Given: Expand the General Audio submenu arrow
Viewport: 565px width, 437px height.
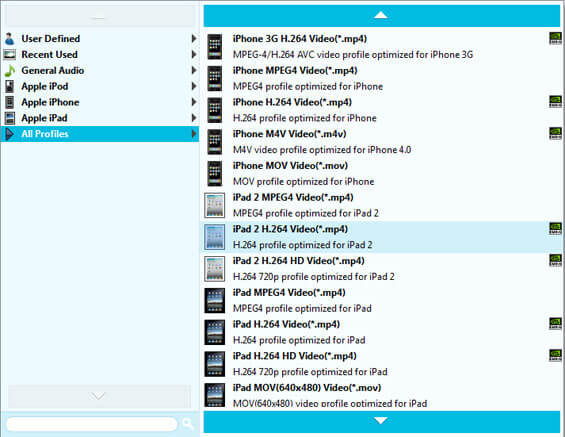Looking at the screenshot, I should point(194,70).
